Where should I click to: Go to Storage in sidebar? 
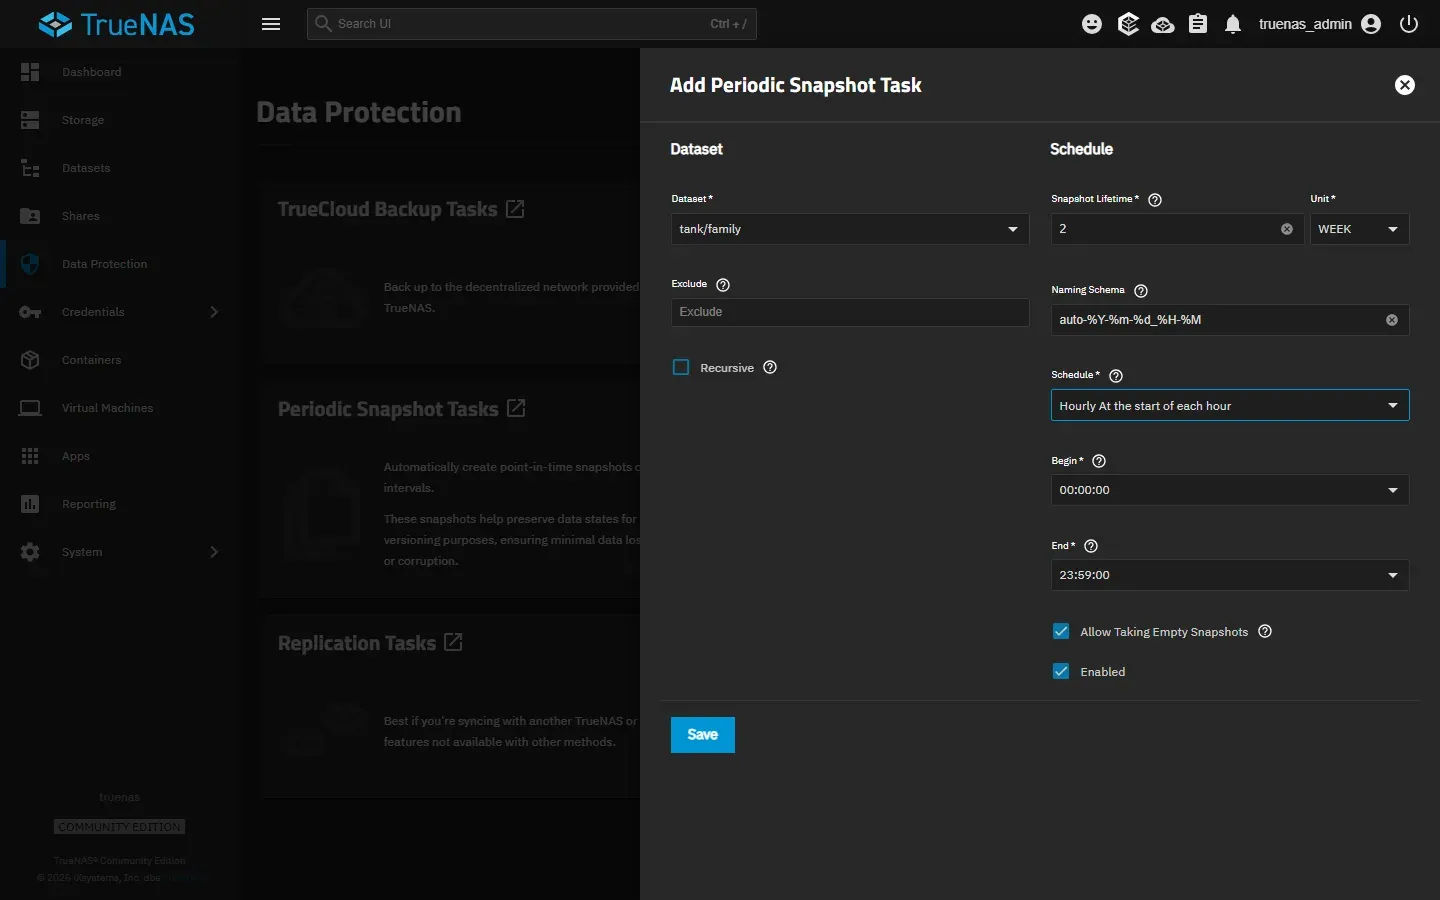[120, 120]
